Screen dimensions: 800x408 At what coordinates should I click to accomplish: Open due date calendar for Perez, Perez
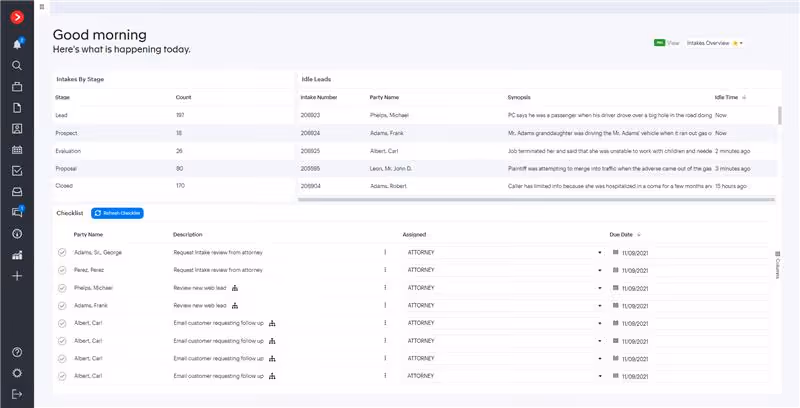(x=615, y=270)
